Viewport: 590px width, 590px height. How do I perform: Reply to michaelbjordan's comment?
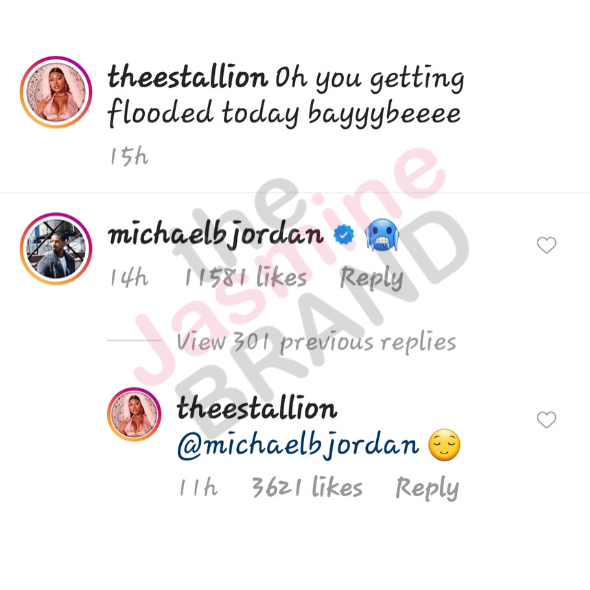click(371, 278)
